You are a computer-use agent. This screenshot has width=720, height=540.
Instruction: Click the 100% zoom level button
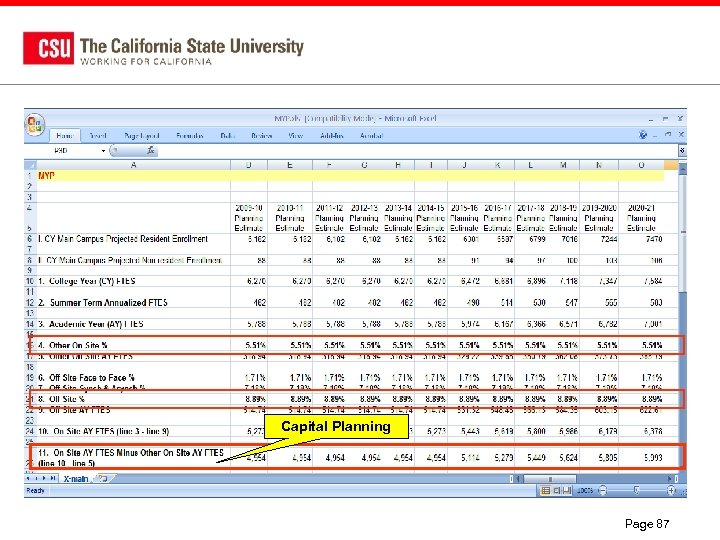click(x=585, y=490)
